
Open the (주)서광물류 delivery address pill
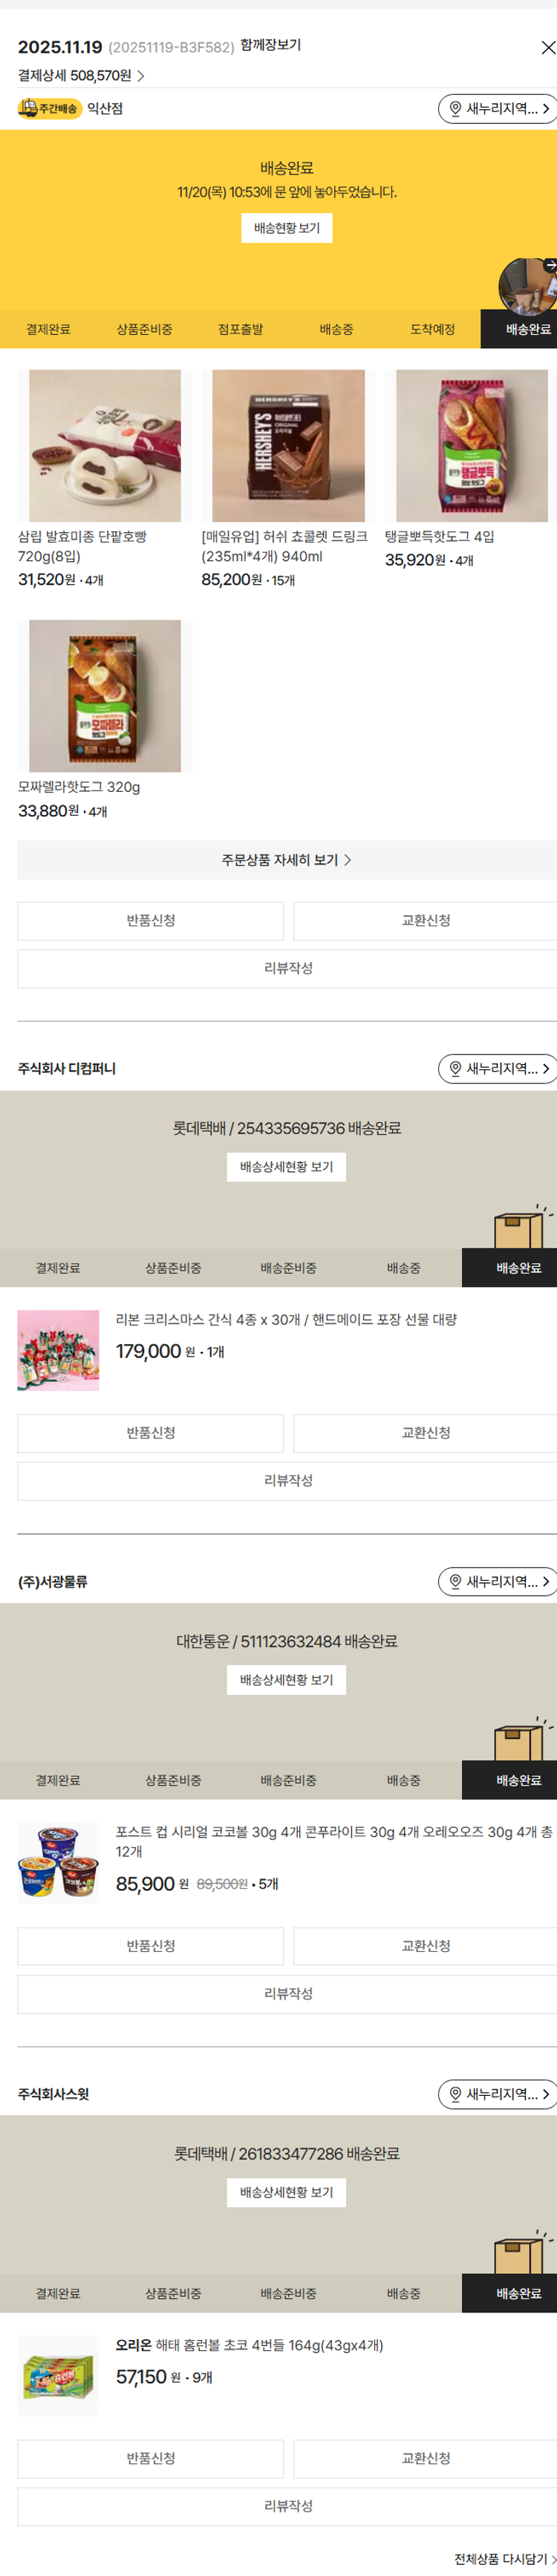point(498,1581)
